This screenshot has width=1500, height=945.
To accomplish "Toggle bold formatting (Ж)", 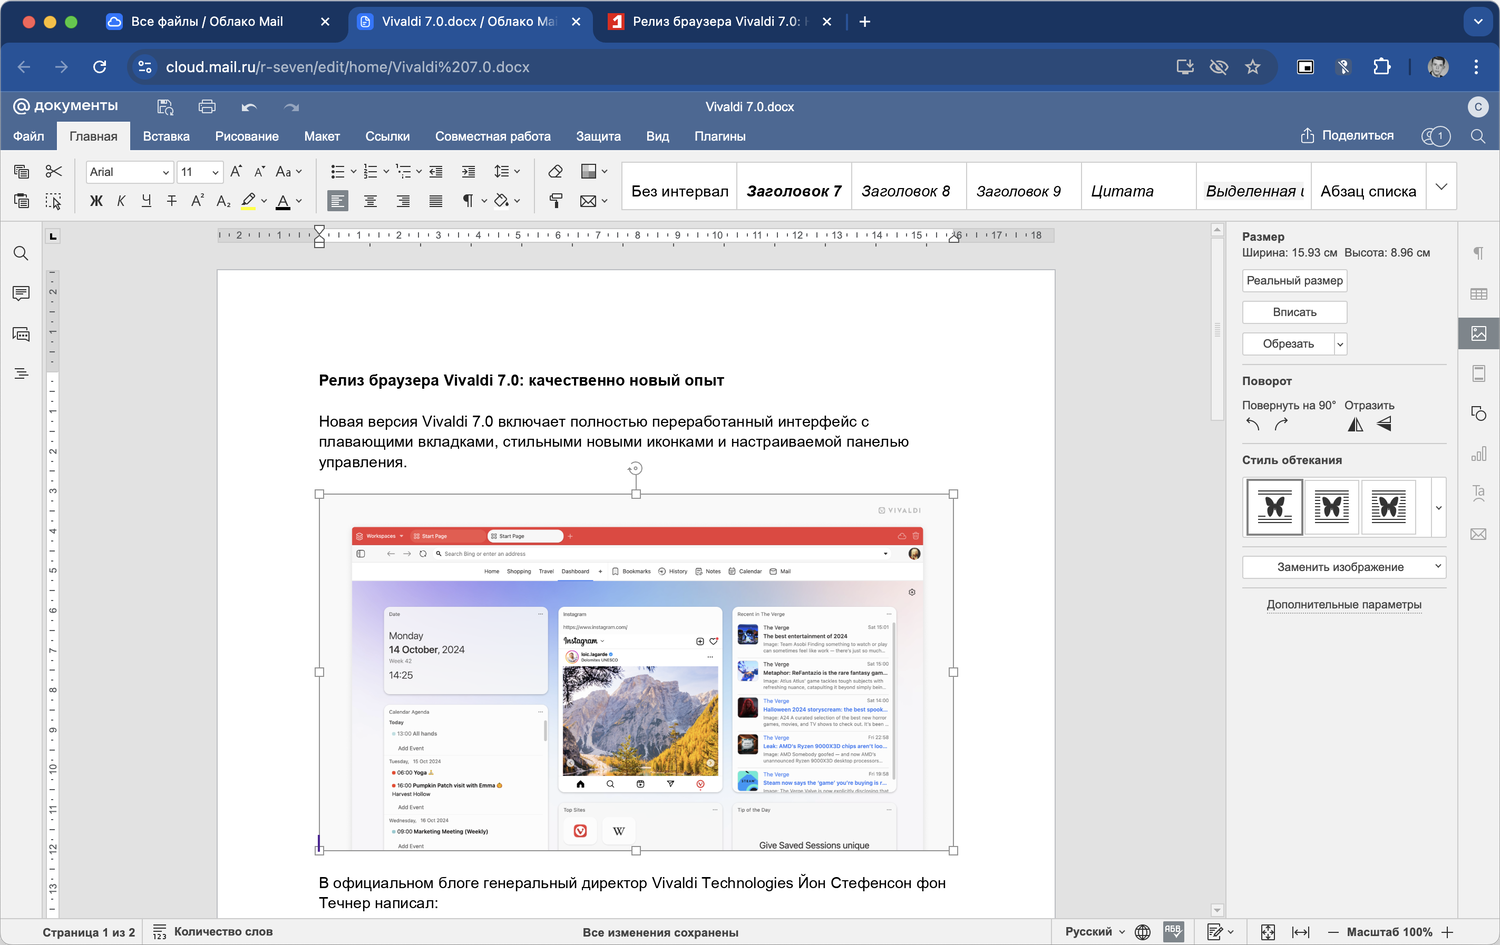I will coord(96,201).
